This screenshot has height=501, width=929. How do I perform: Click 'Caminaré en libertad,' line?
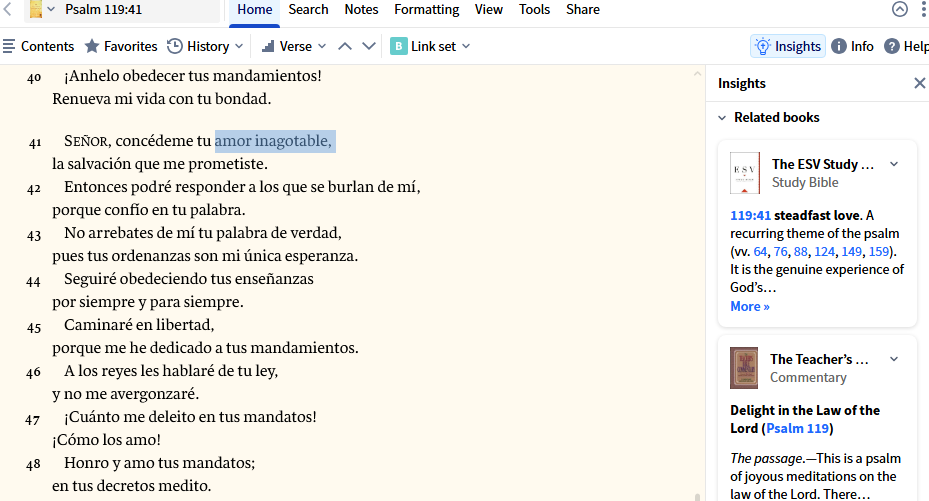(139, 325)
